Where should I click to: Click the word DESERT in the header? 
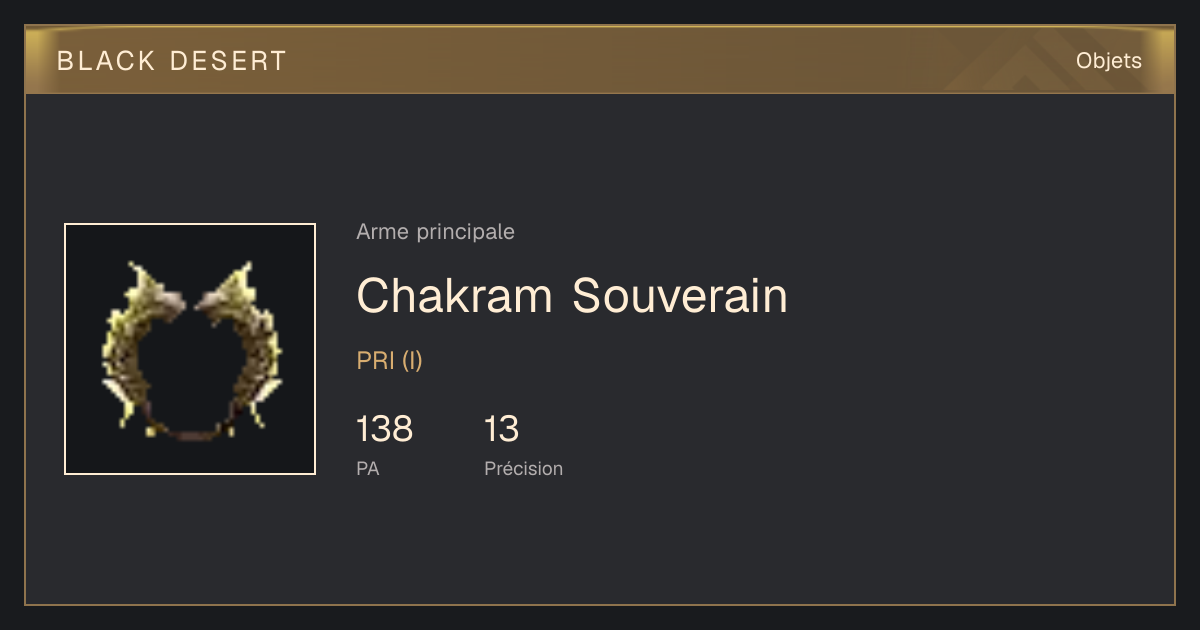pyautogui.click(x=229, y=61)
